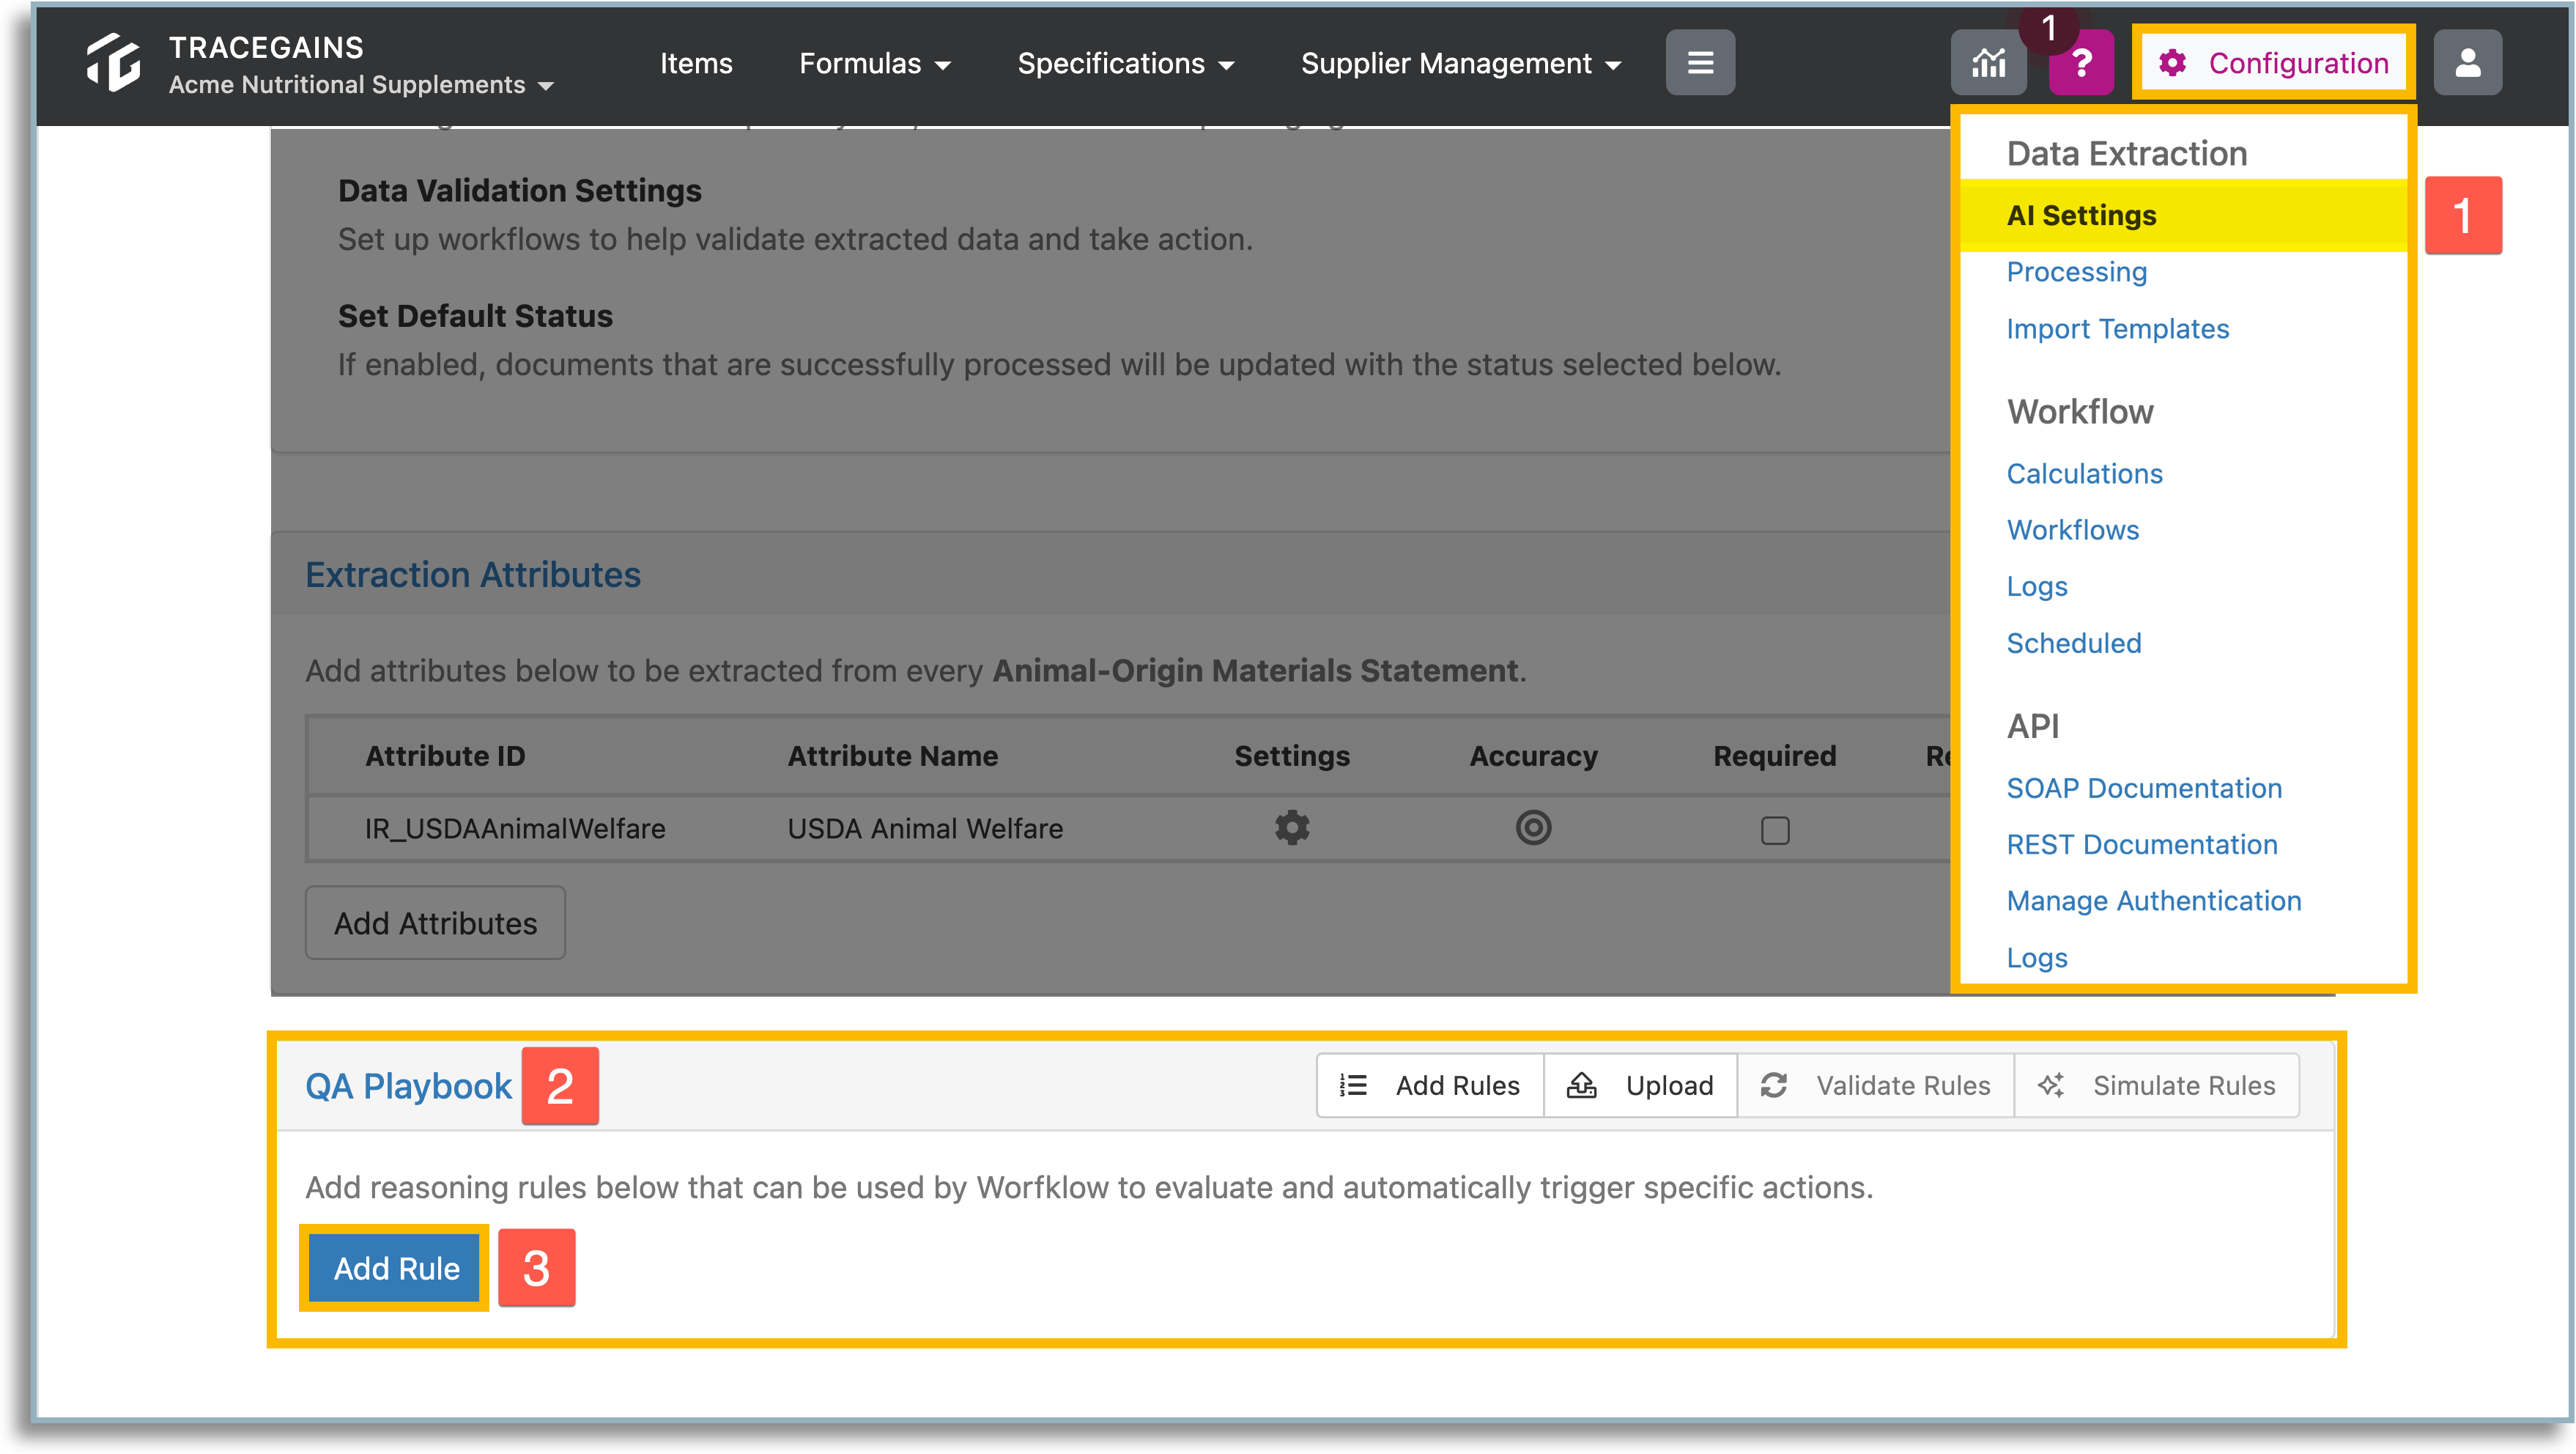Click the Extraction Attributes heading
2576x1454 pixels.
pos(472,575)
